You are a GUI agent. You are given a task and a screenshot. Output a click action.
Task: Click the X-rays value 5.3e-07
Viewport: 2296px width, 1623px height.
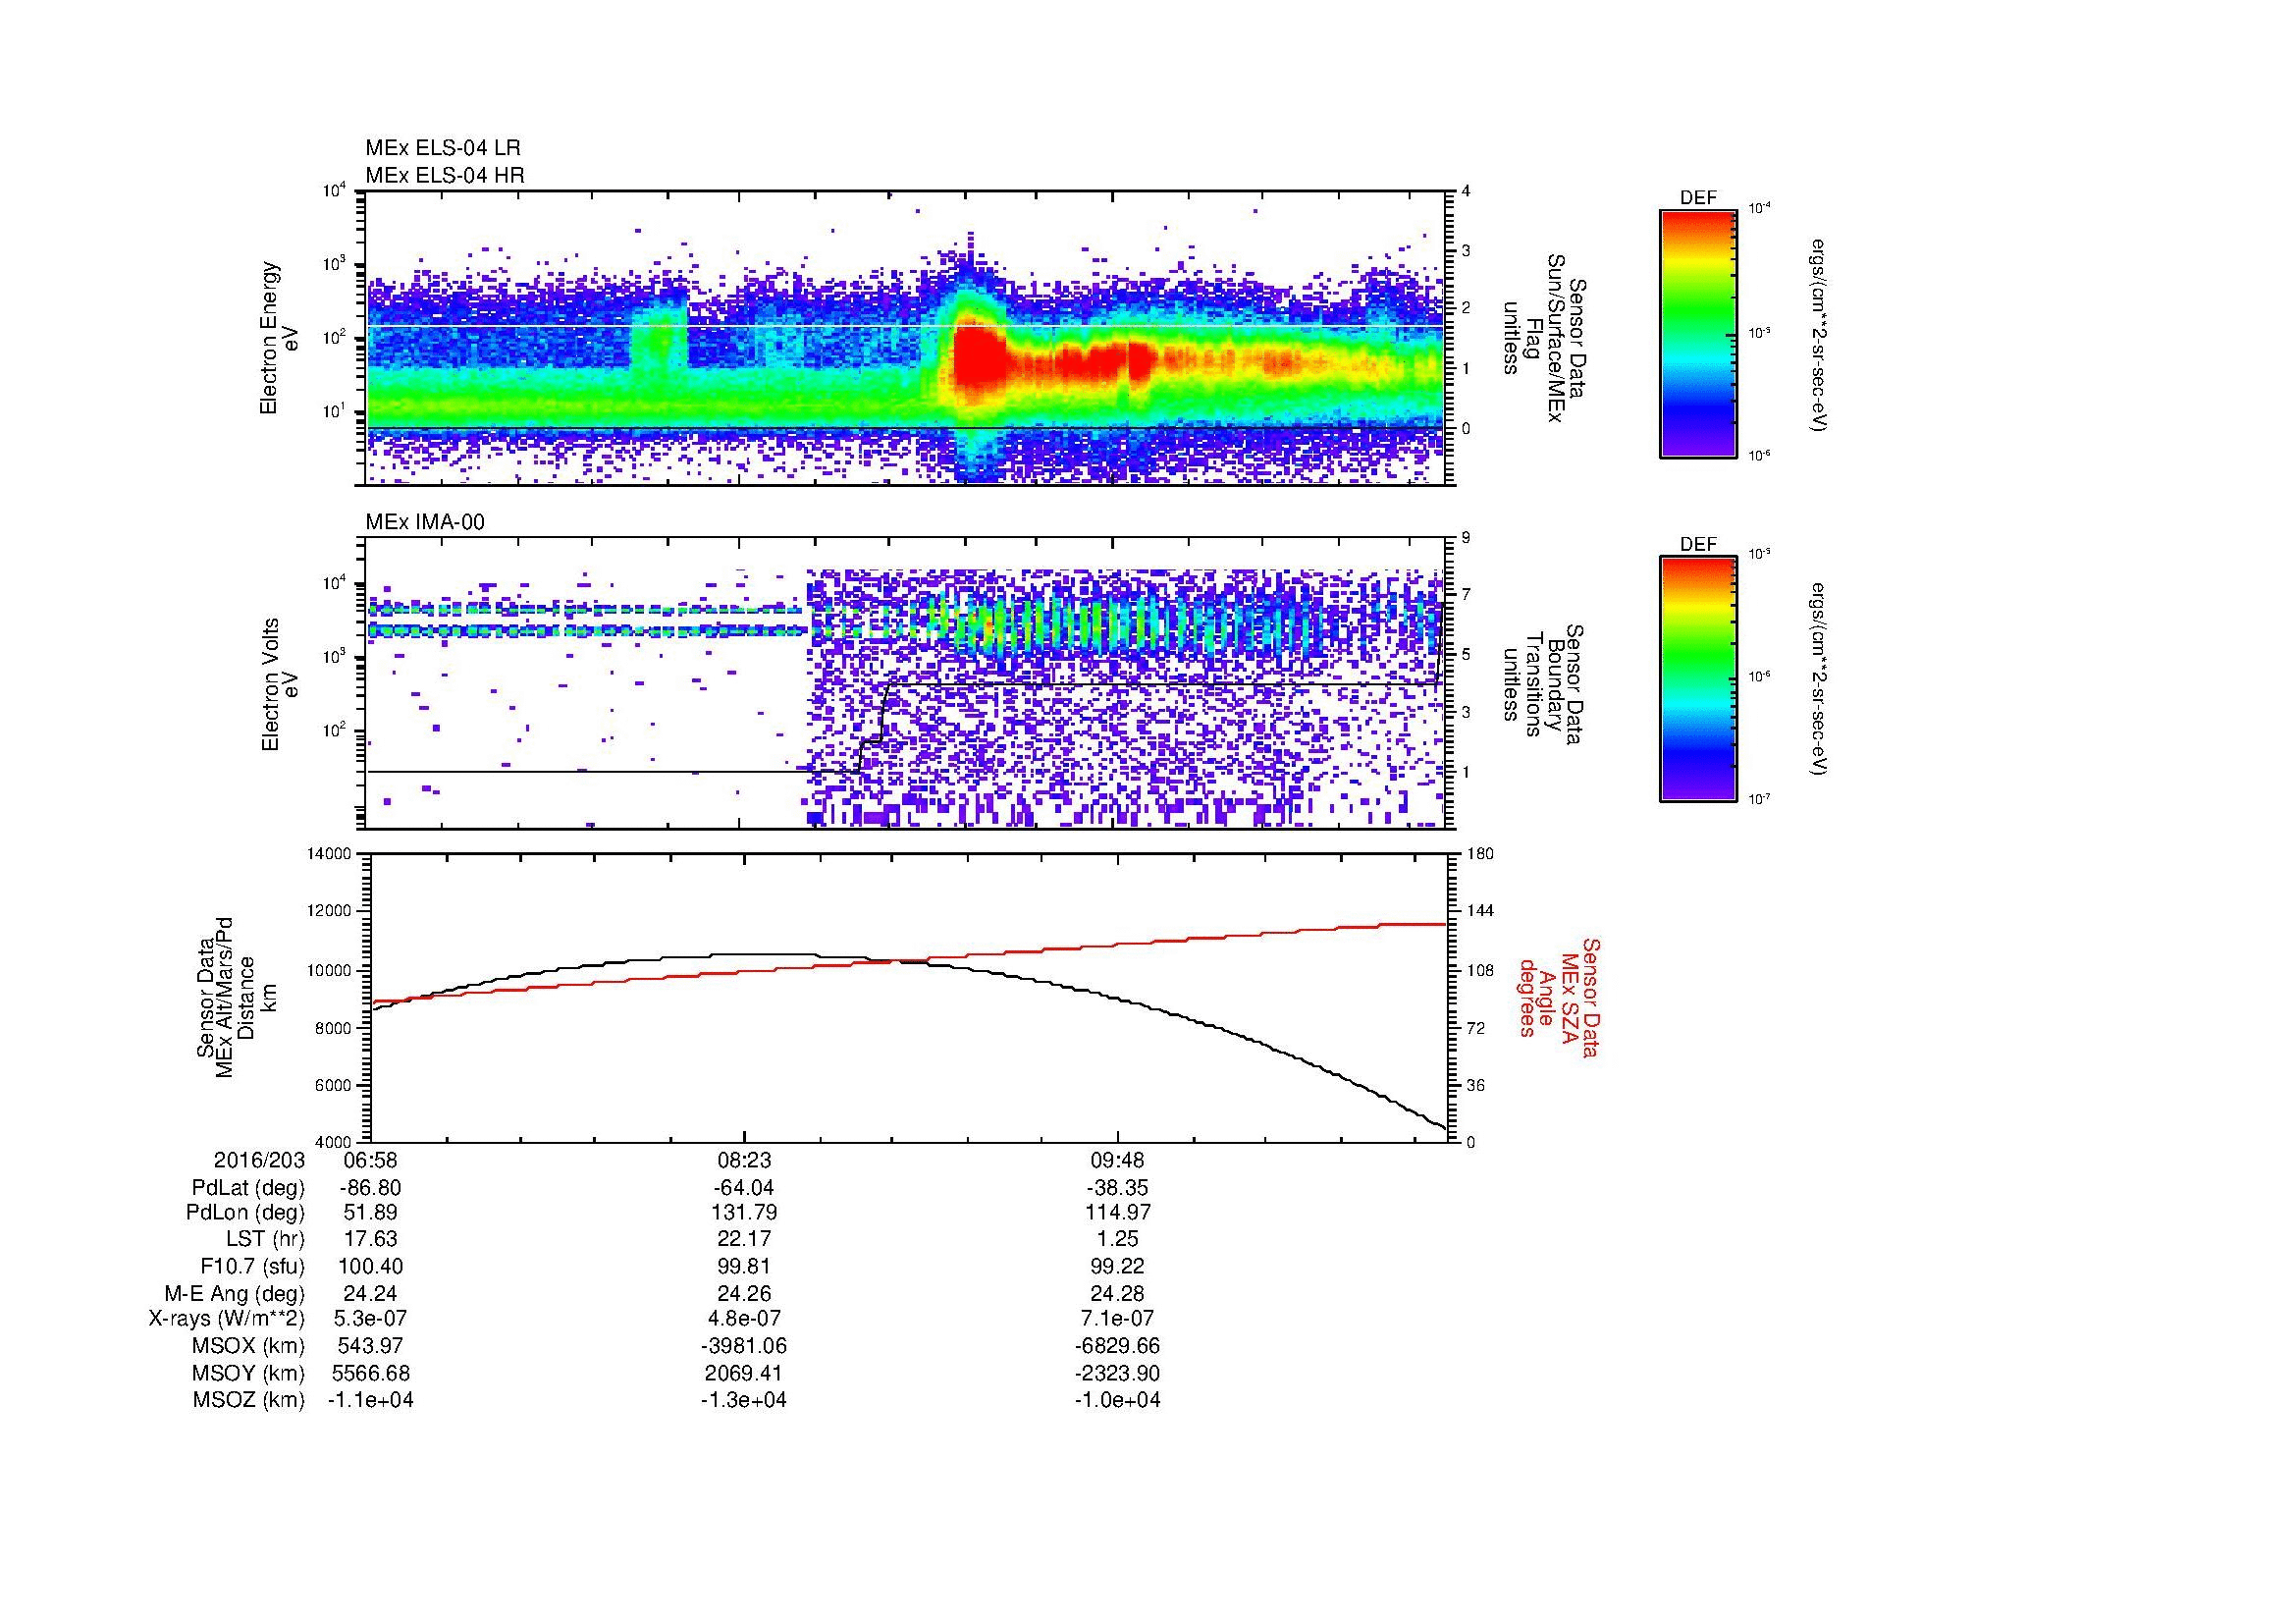(x=370, y=1319)
